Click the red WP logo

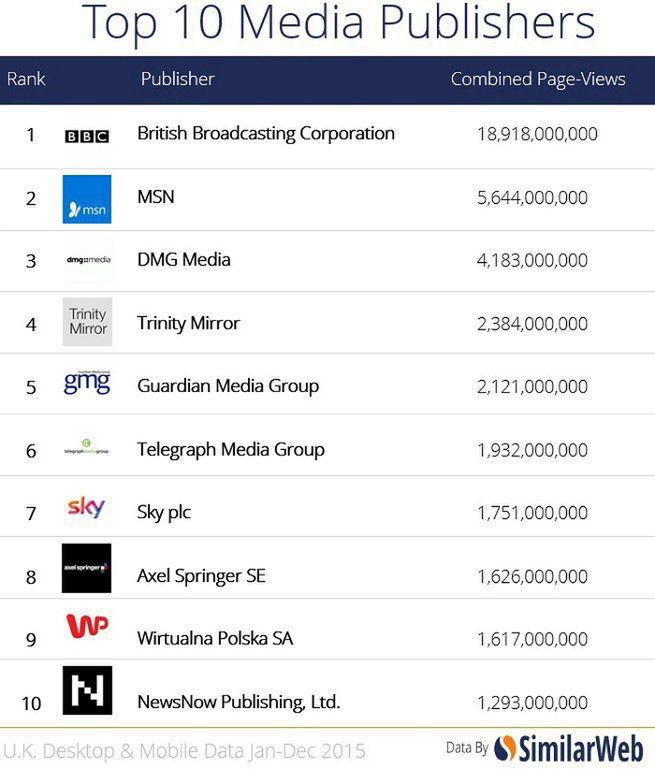(86, 628)
